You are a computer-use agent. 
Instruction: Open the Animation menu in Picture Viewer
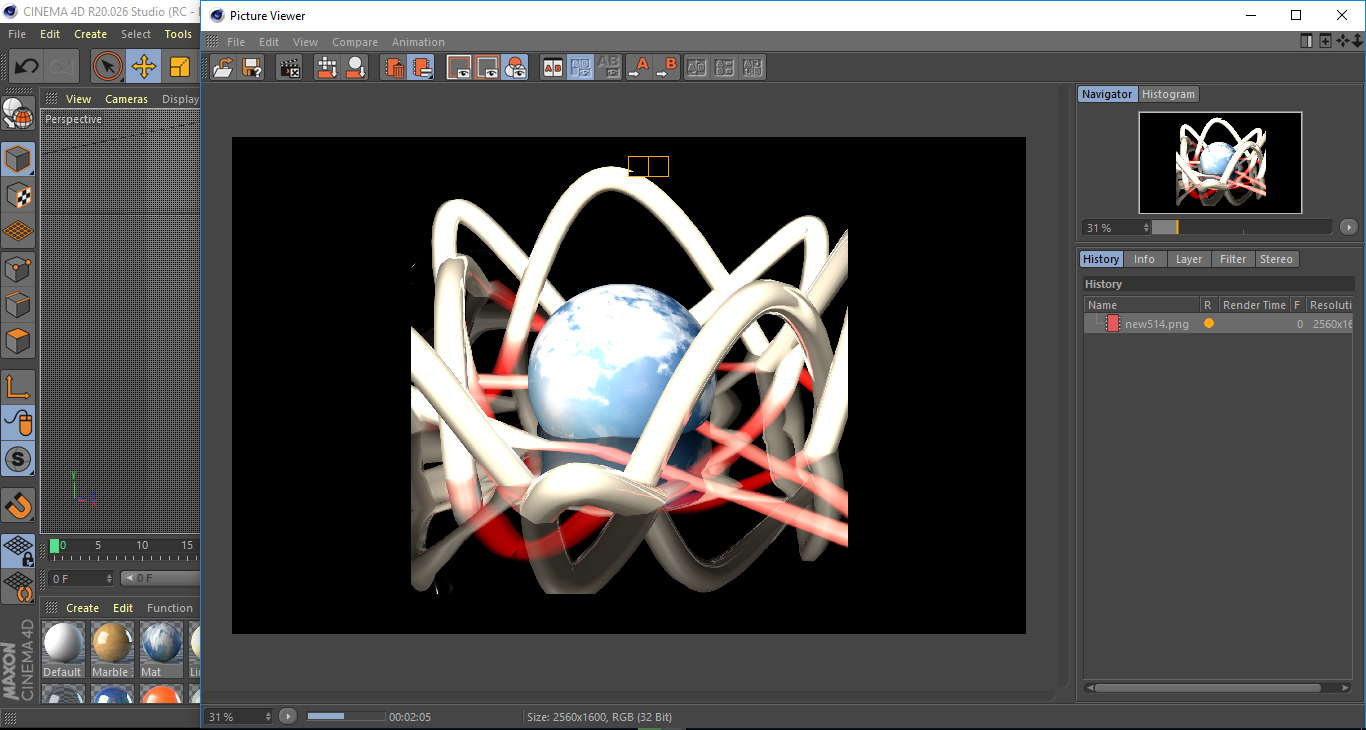point(418,42)
